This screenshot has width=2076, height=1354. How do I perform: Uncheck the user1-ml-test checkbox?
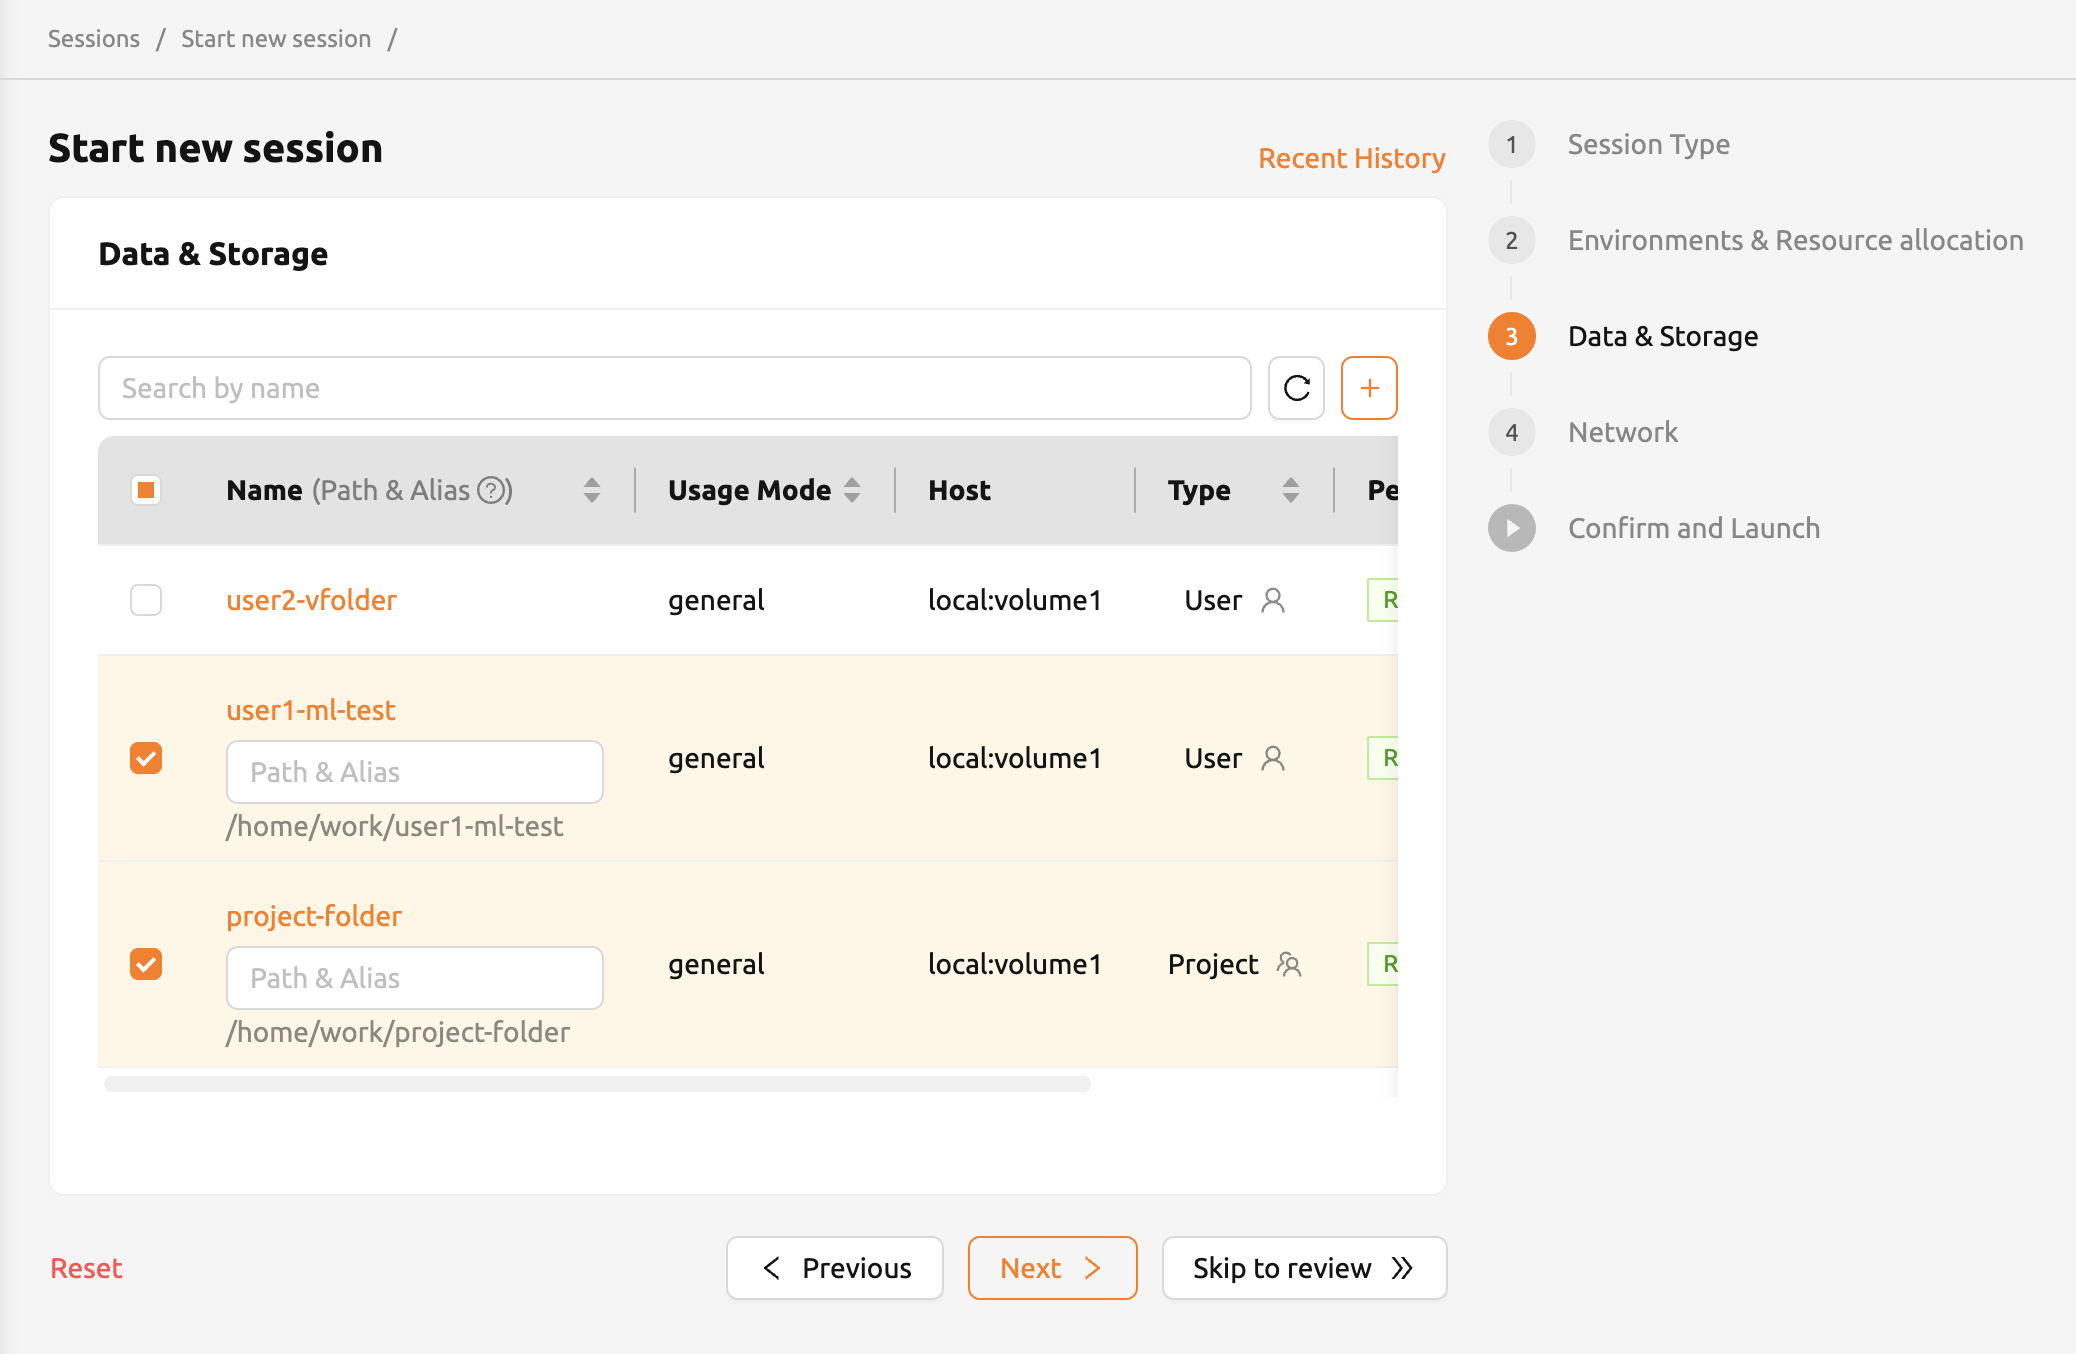(x=146, y=758)
